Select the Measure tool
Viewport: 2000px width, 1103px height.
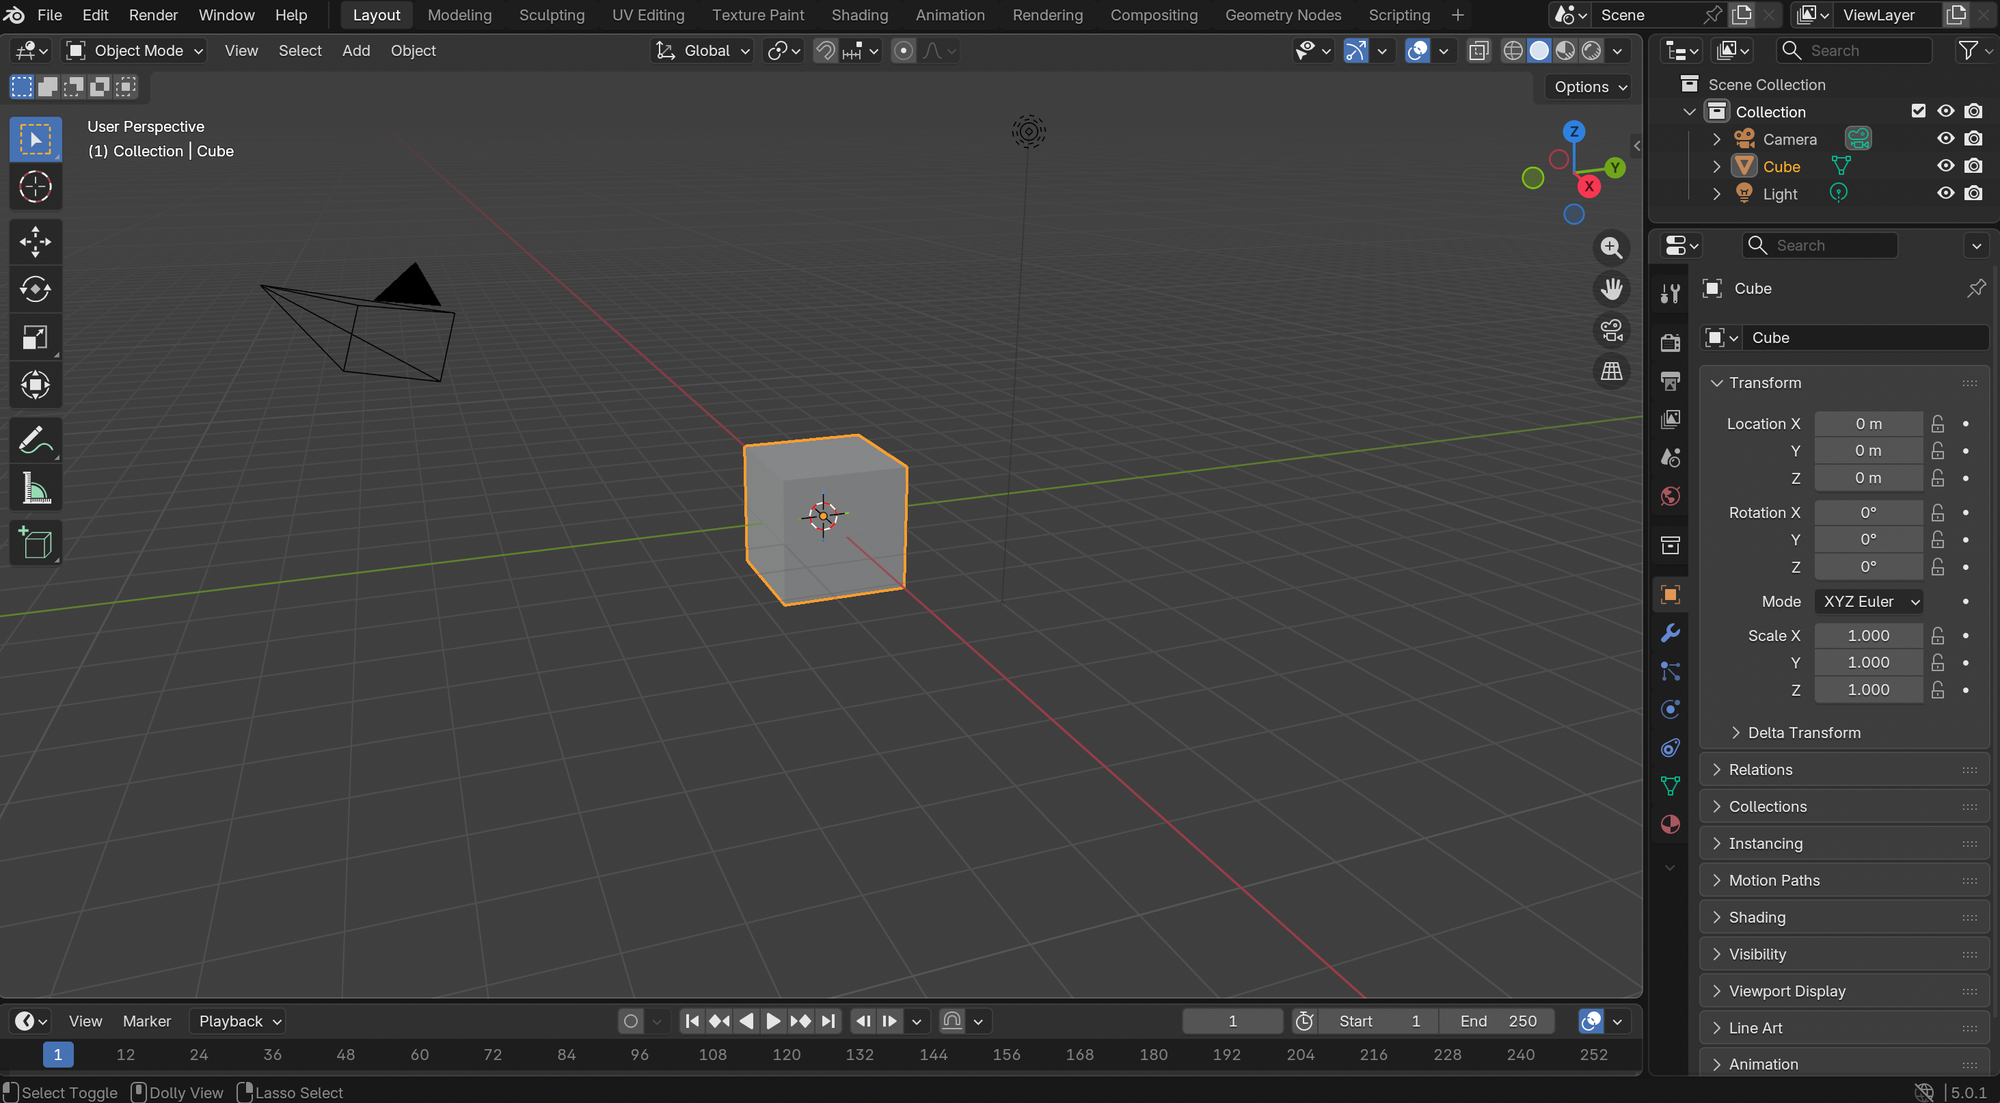[x=35, y=489]
